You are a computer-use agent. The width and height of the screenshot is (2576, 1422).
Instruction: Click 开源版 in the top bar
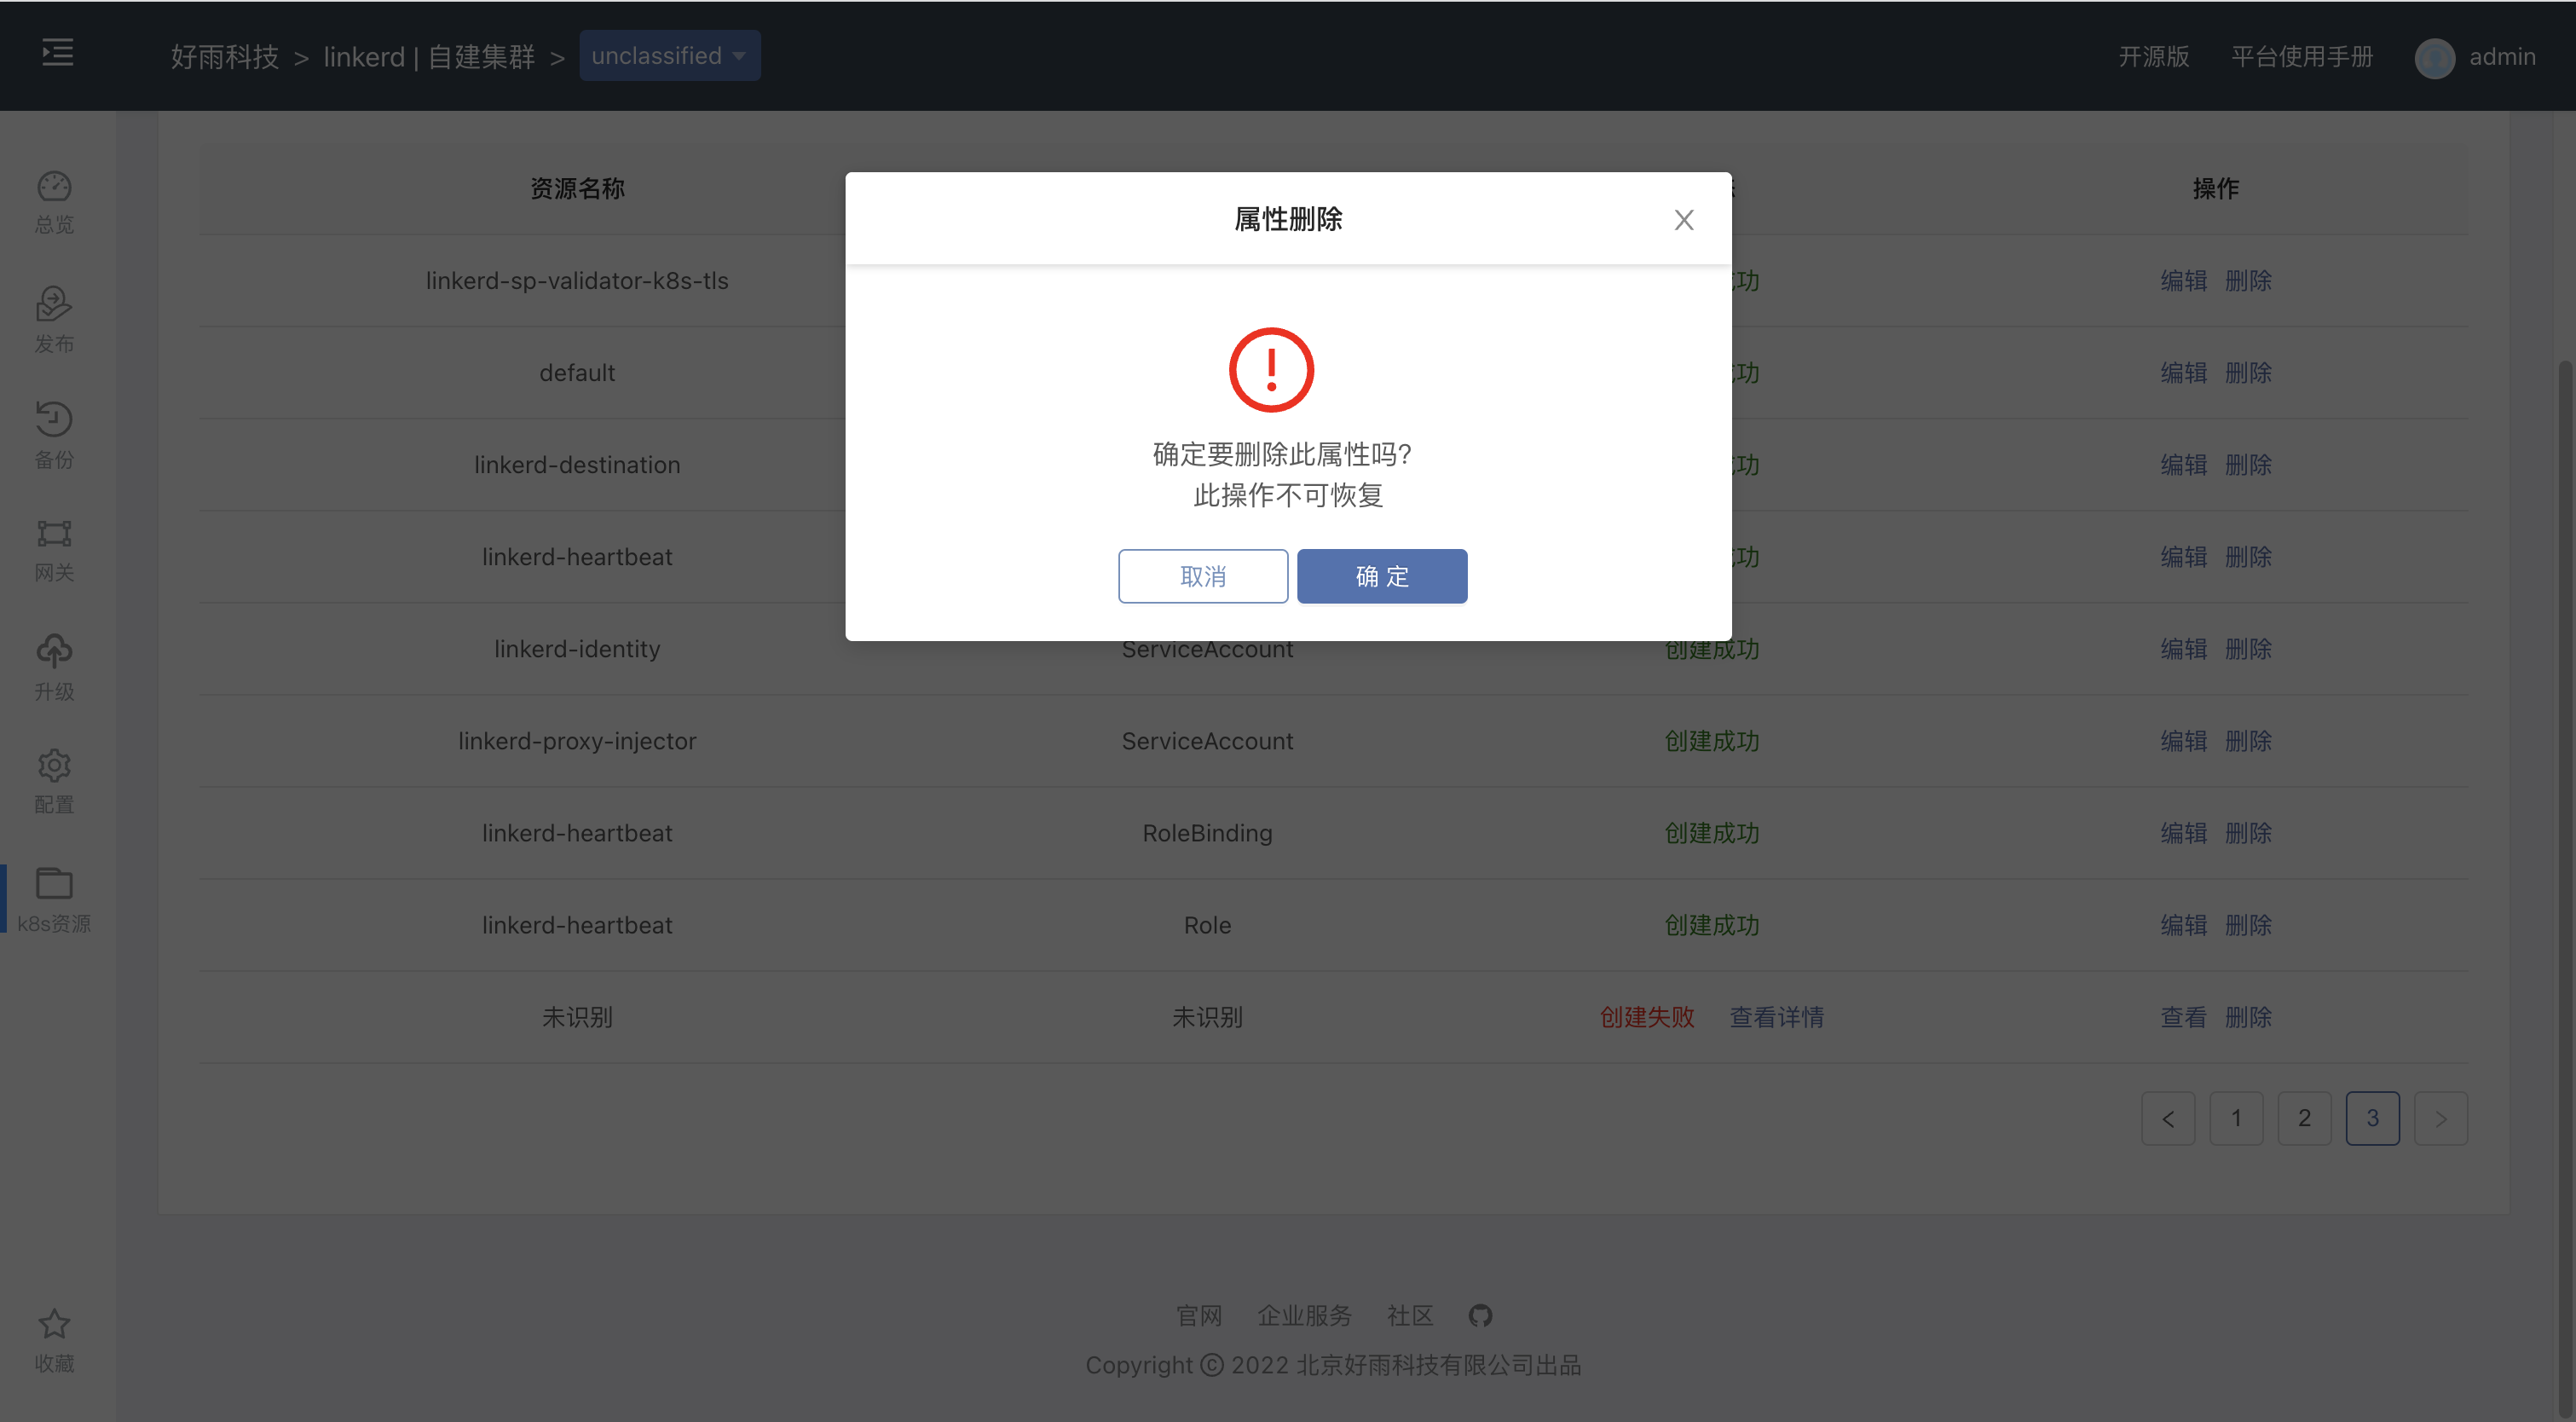[2153, 57]
